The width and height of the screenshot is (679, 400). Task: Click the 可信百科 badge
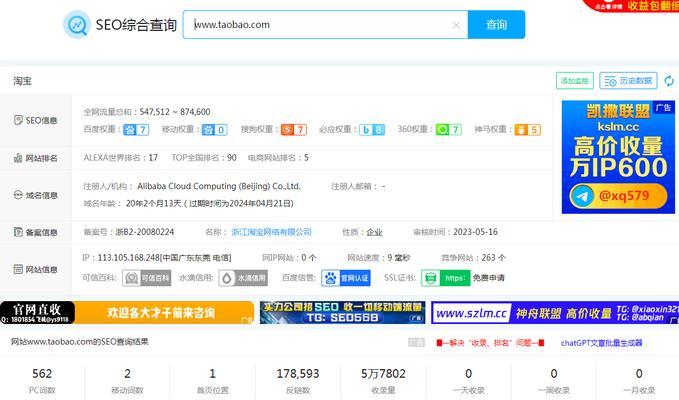[147, 278]
